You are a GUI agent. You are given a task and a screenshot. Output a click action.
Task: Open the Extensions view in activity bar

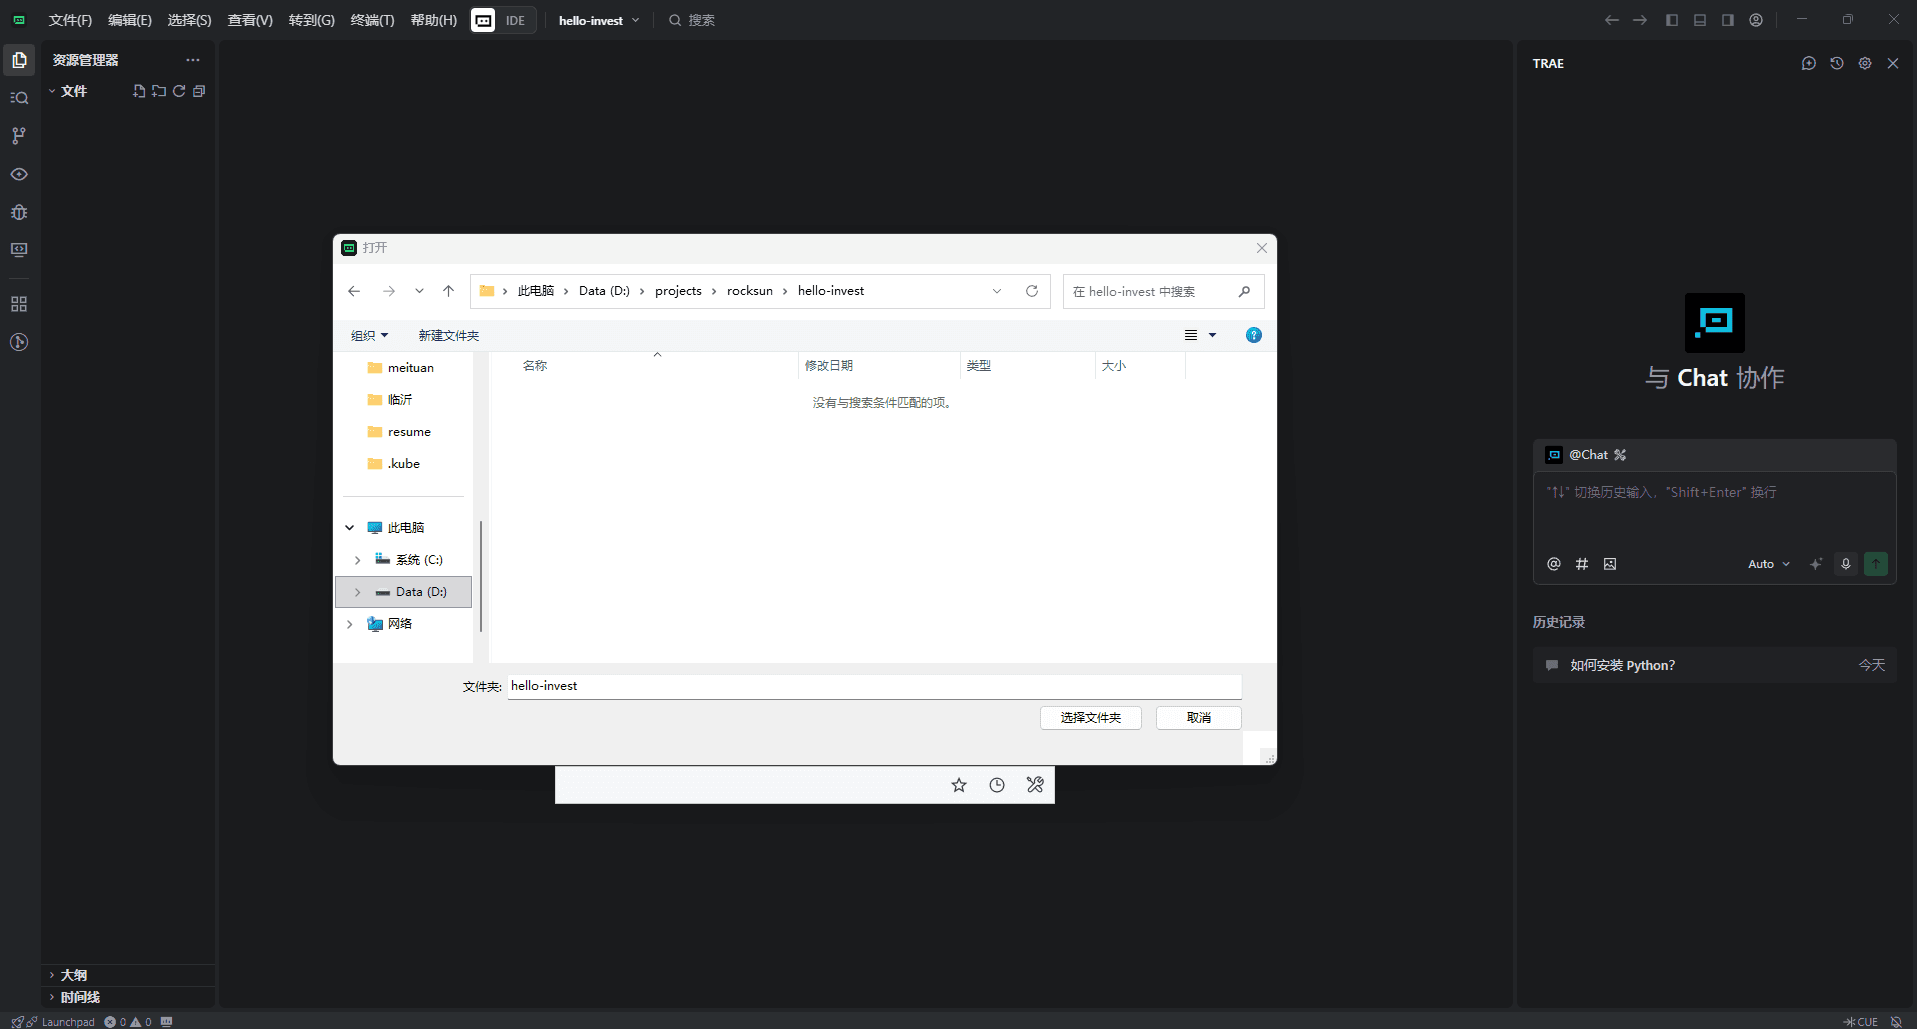tap(19, 304)
